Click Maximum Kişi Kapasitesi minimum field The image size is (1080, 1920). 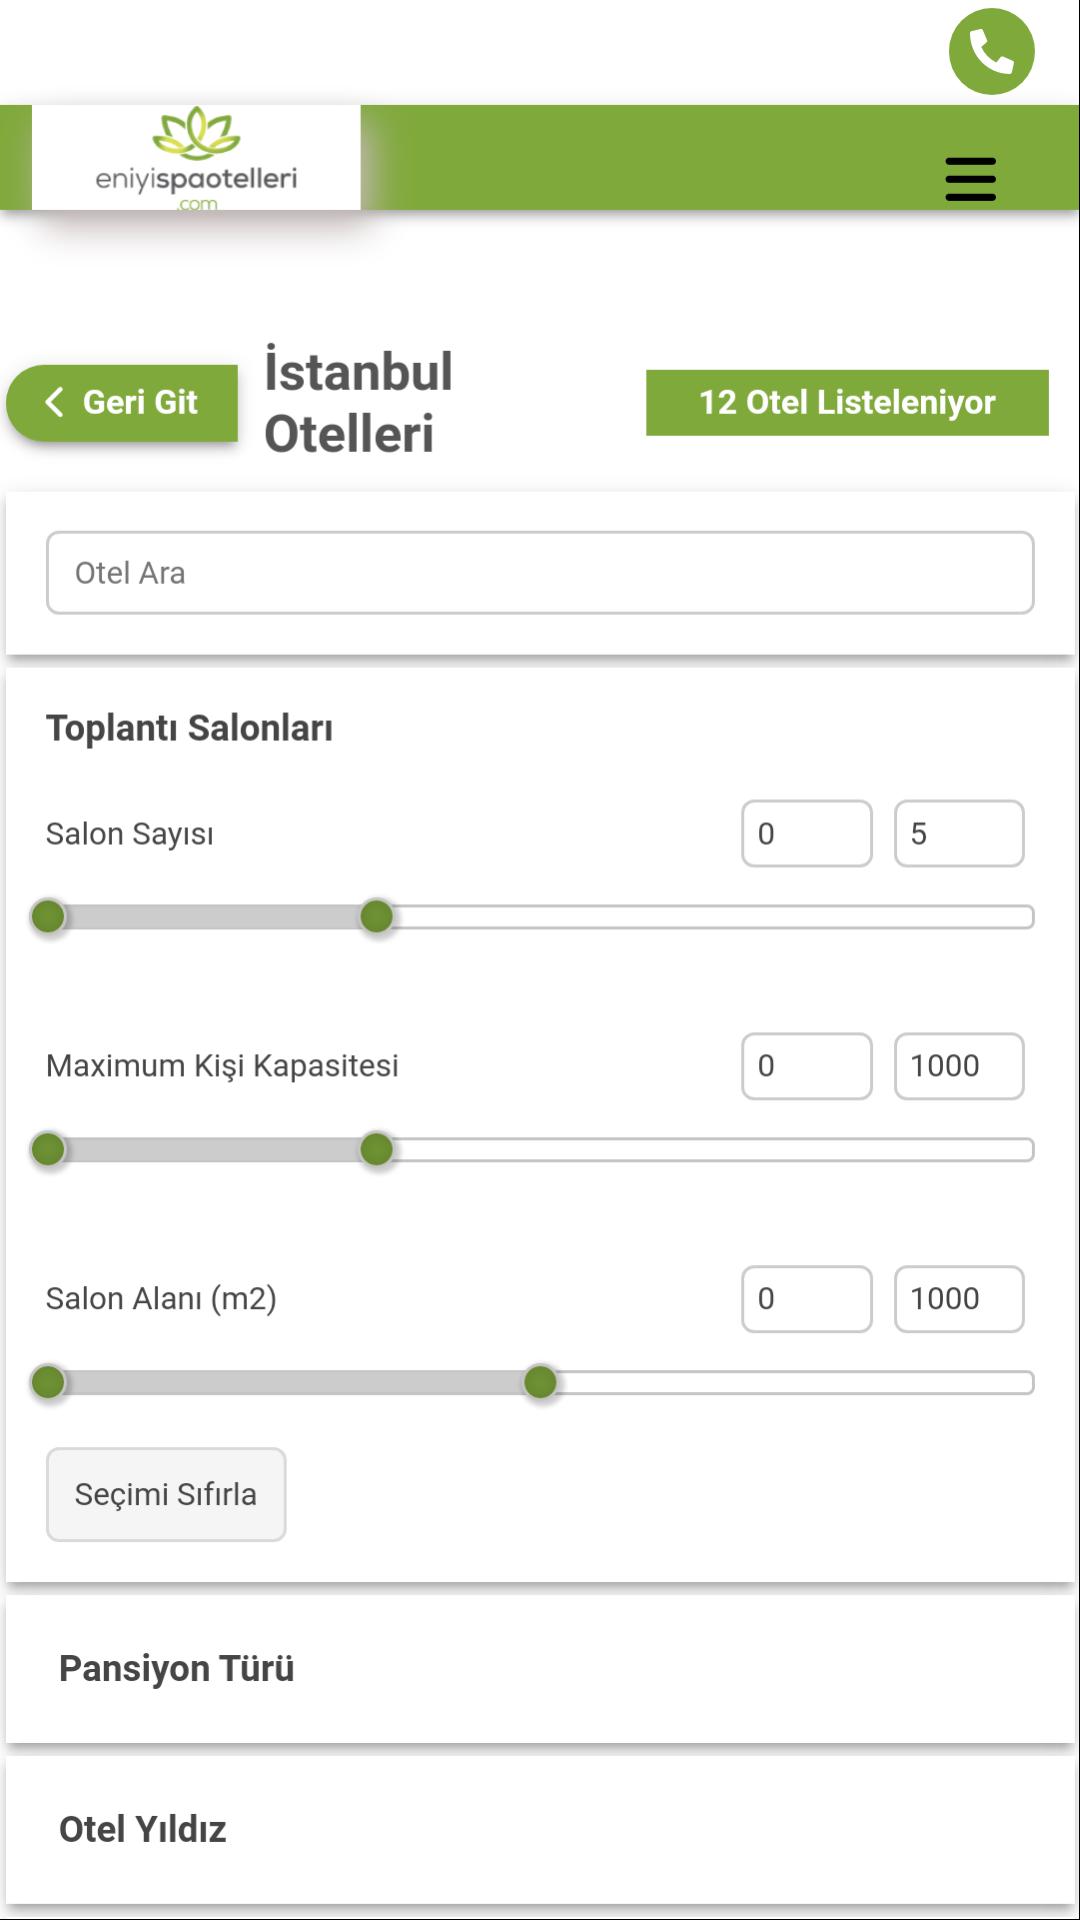[807, 1066]
